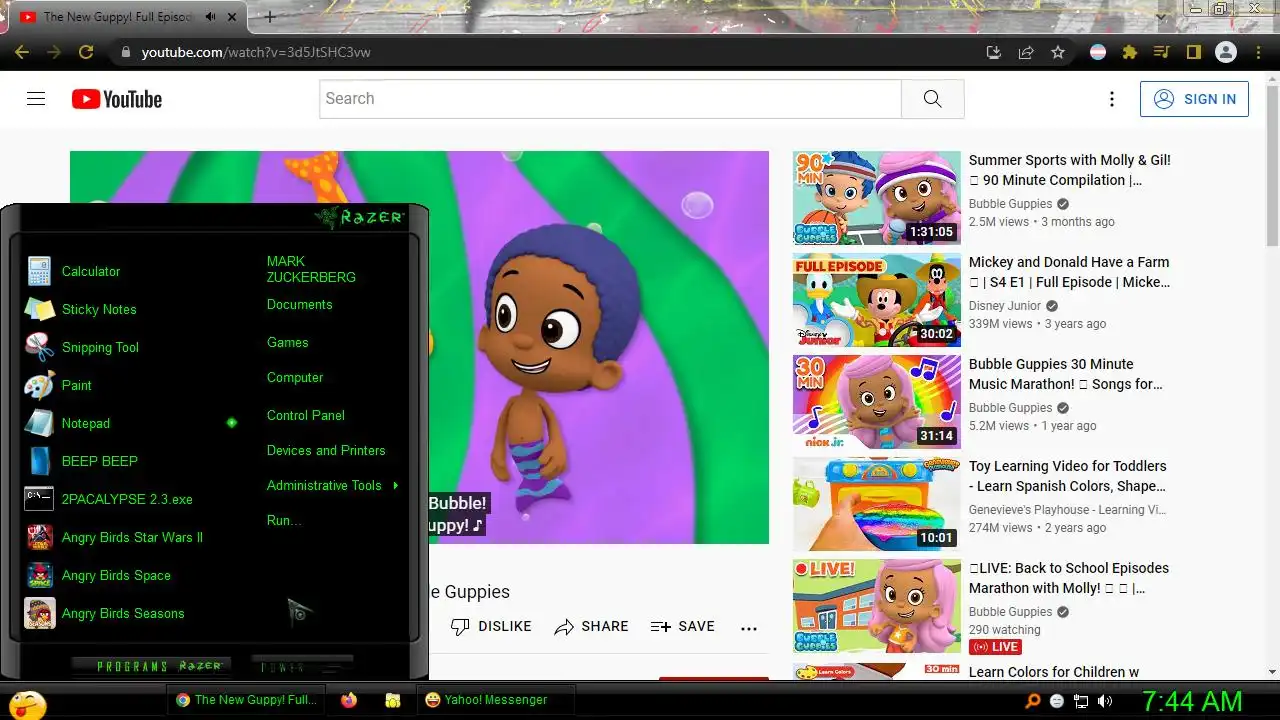Go back with the browser back arrow
This screenshot has width=1280, height=720.
[x=21, y=52]
